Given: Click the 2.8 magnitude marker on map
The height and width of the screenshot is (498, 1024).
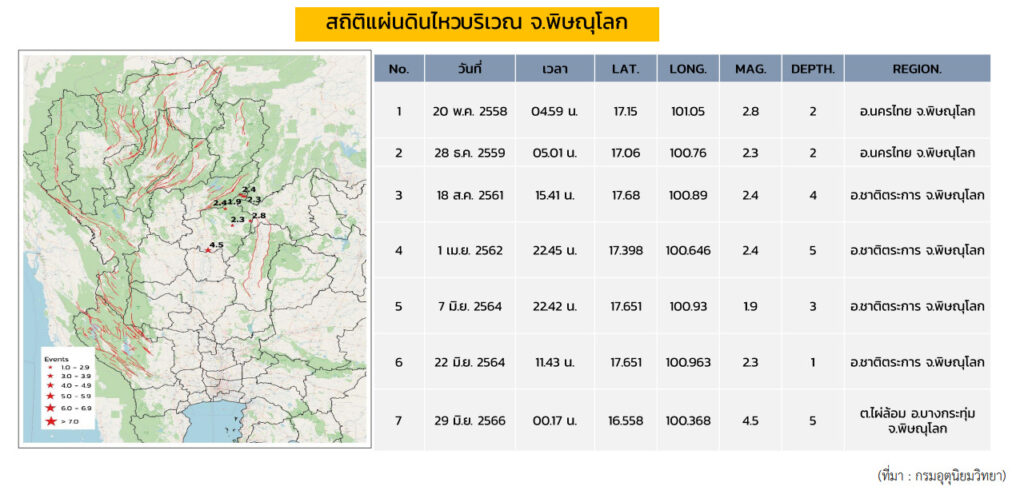Looking at the screenshot, I should coord(252,221).
